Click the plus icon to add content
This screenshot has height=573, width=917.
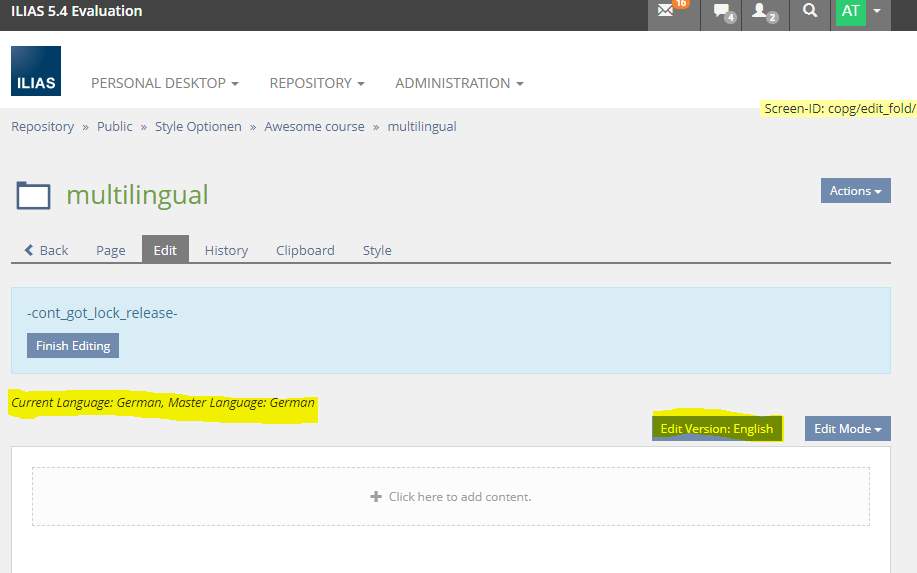click(x=376, y=496)
